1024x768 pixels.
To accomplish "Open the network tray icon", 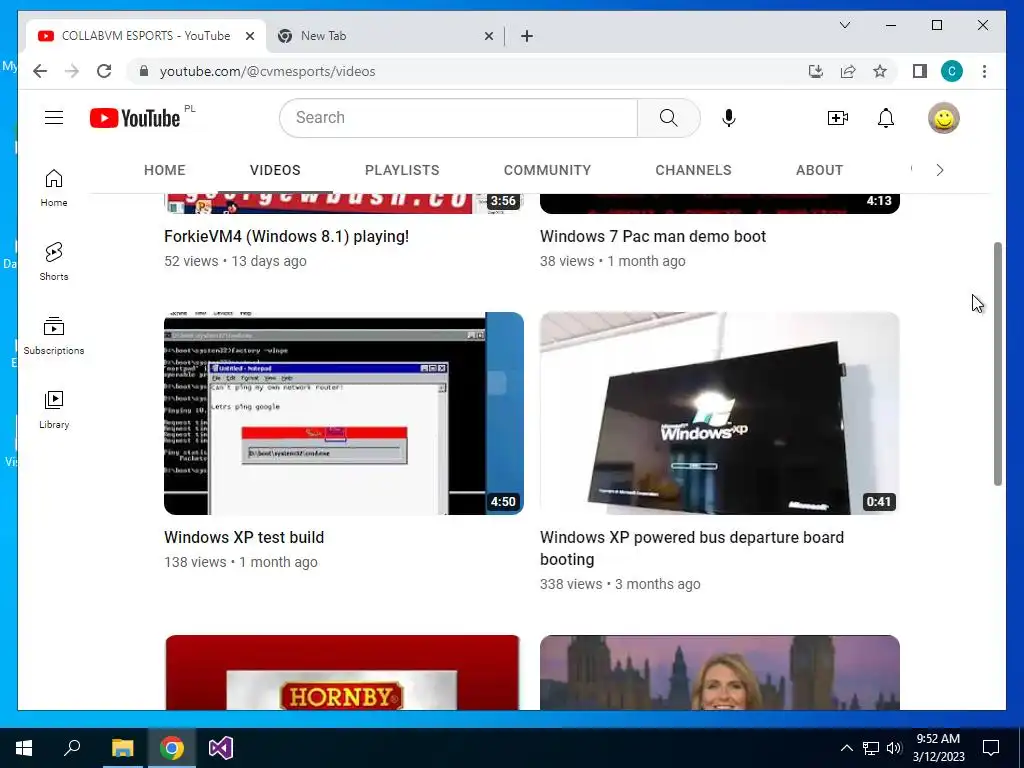I will tap(871, 748).
